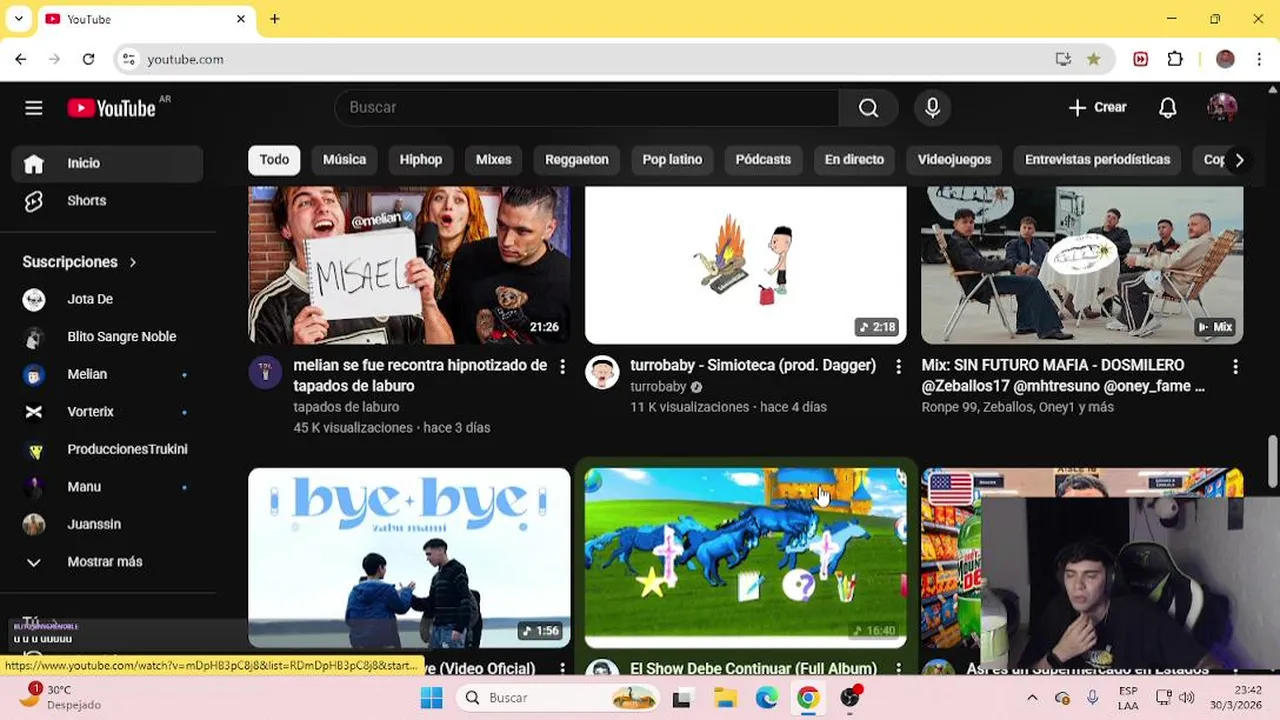The image size is (1280, 720).
Task: Start voice search with microphone icon
Action: tap(932, 108)
